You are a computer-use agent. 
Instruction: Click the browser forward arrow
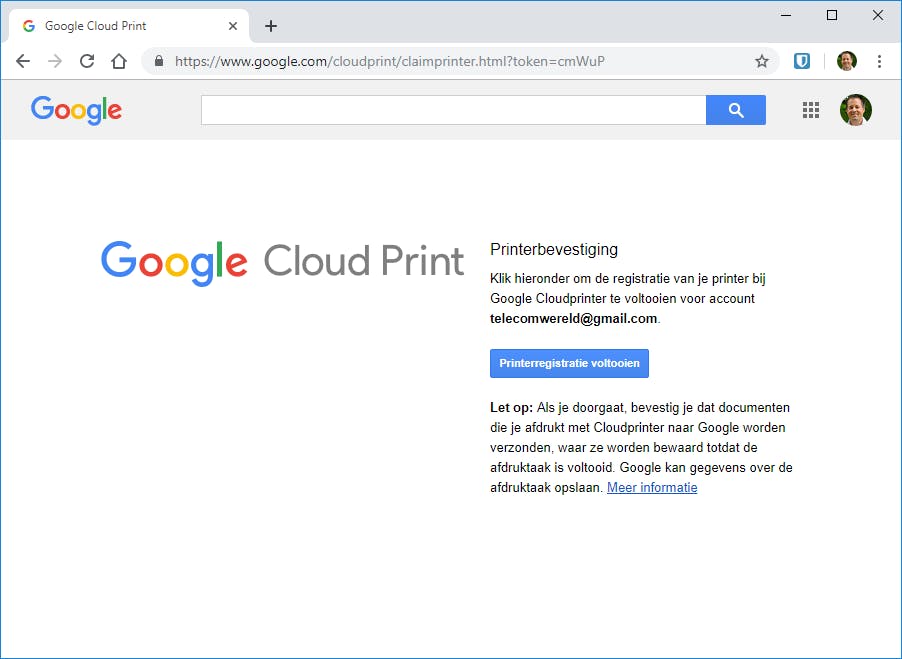[x=55, y=61]
